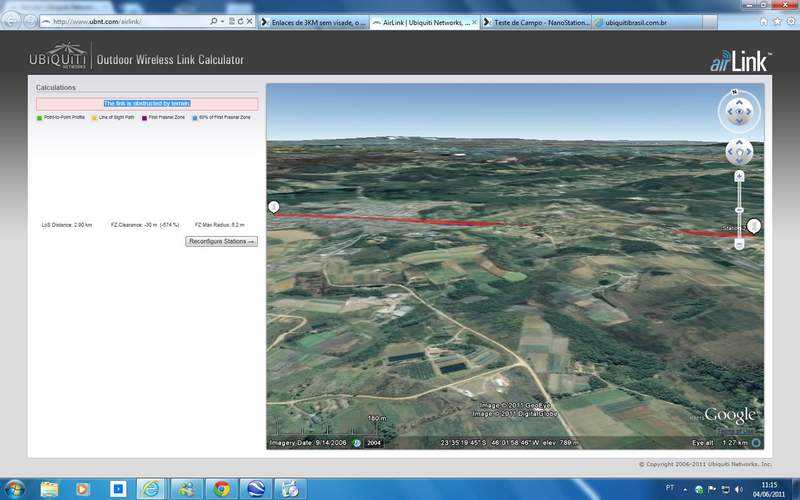The height and width of the screenshot is (500, 800).
Task: Refresh the page with the reload icon
Action: 240,21
